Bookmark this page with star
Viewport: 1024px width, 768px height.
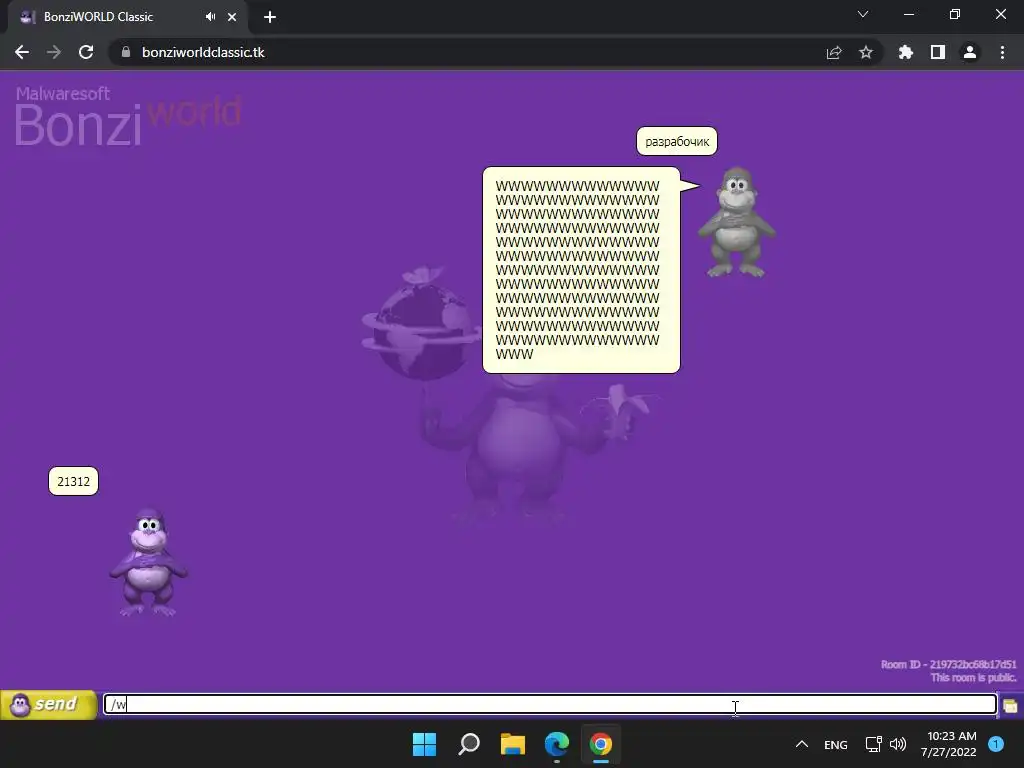click(866, 52)
